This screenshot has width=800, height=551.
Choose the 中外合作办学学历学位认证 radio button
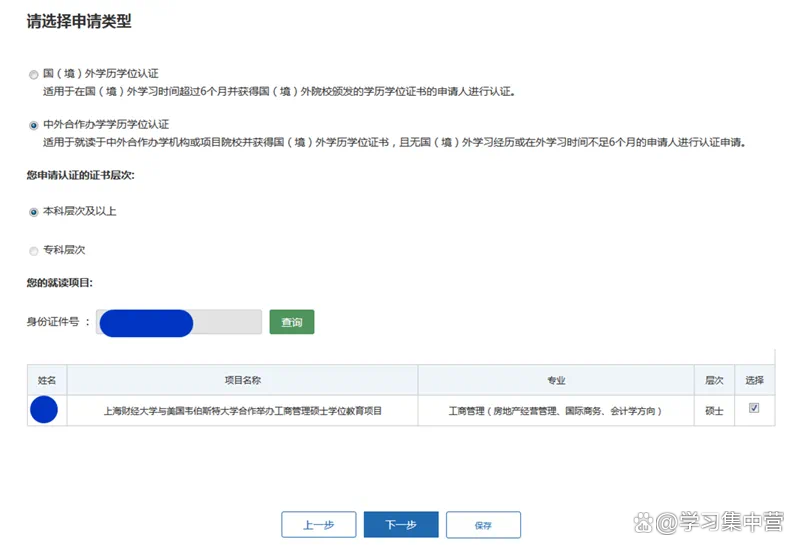pyautogui.click(x=34, y=125)
